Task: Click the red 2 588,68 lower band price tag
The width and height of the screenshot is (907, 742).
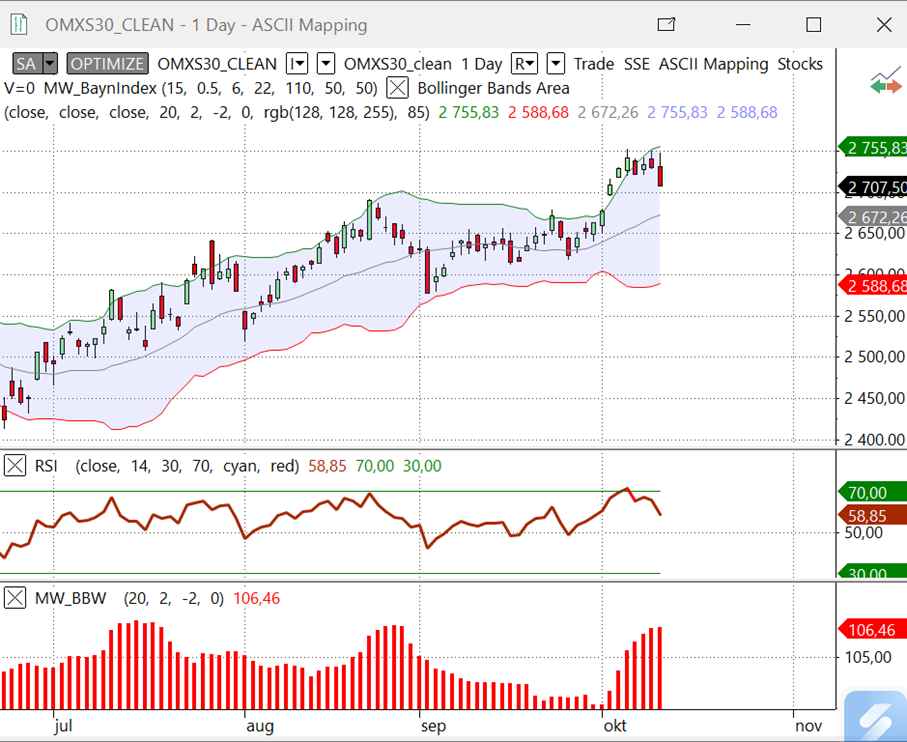Action: point(875,287)
